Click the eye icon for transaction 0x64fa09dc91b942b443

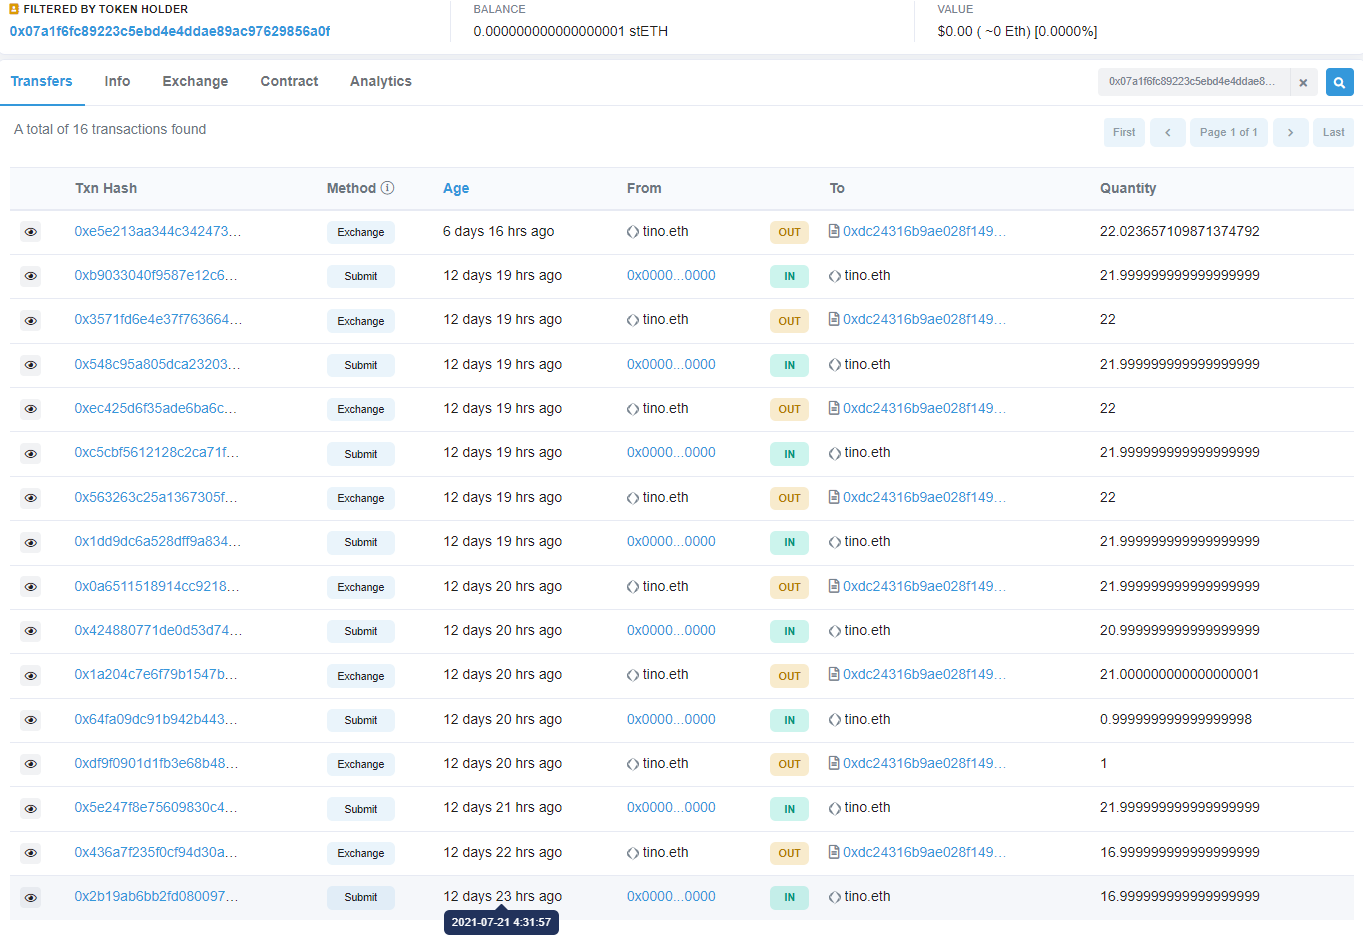point(31,720)
